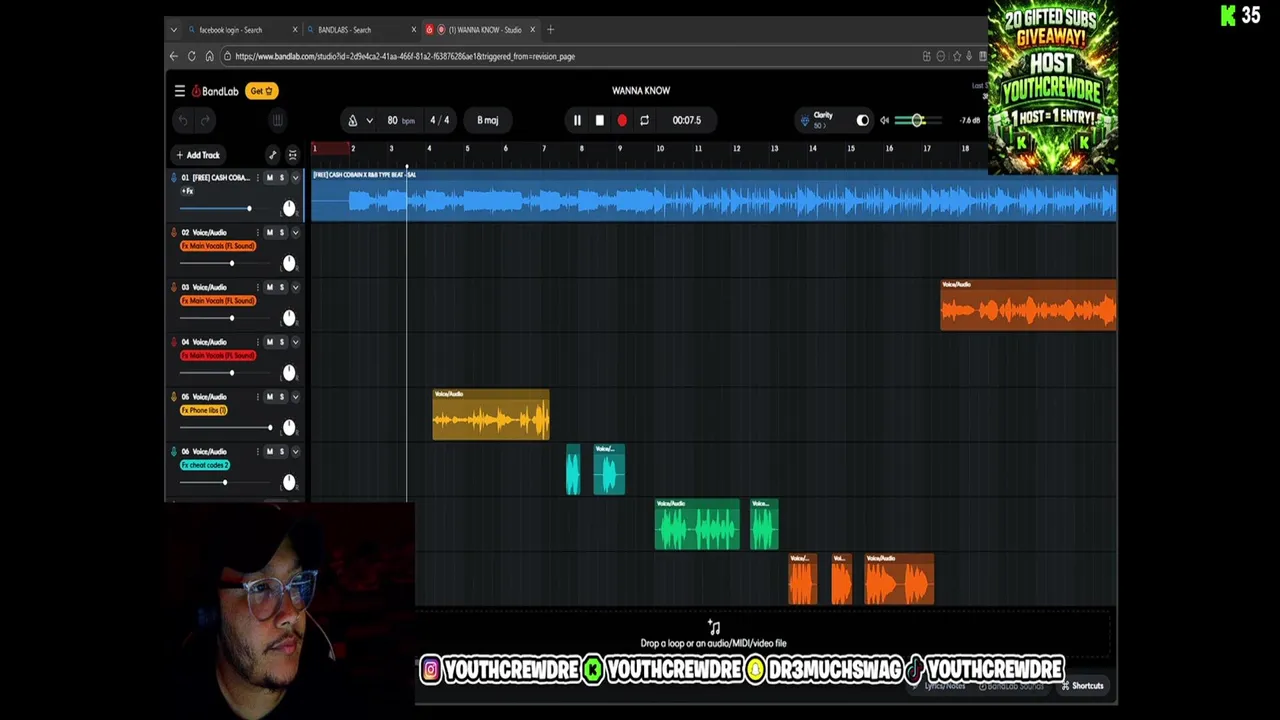
Task: Open the virtual MIDI keyboard icon
Action: coord(277,120)
